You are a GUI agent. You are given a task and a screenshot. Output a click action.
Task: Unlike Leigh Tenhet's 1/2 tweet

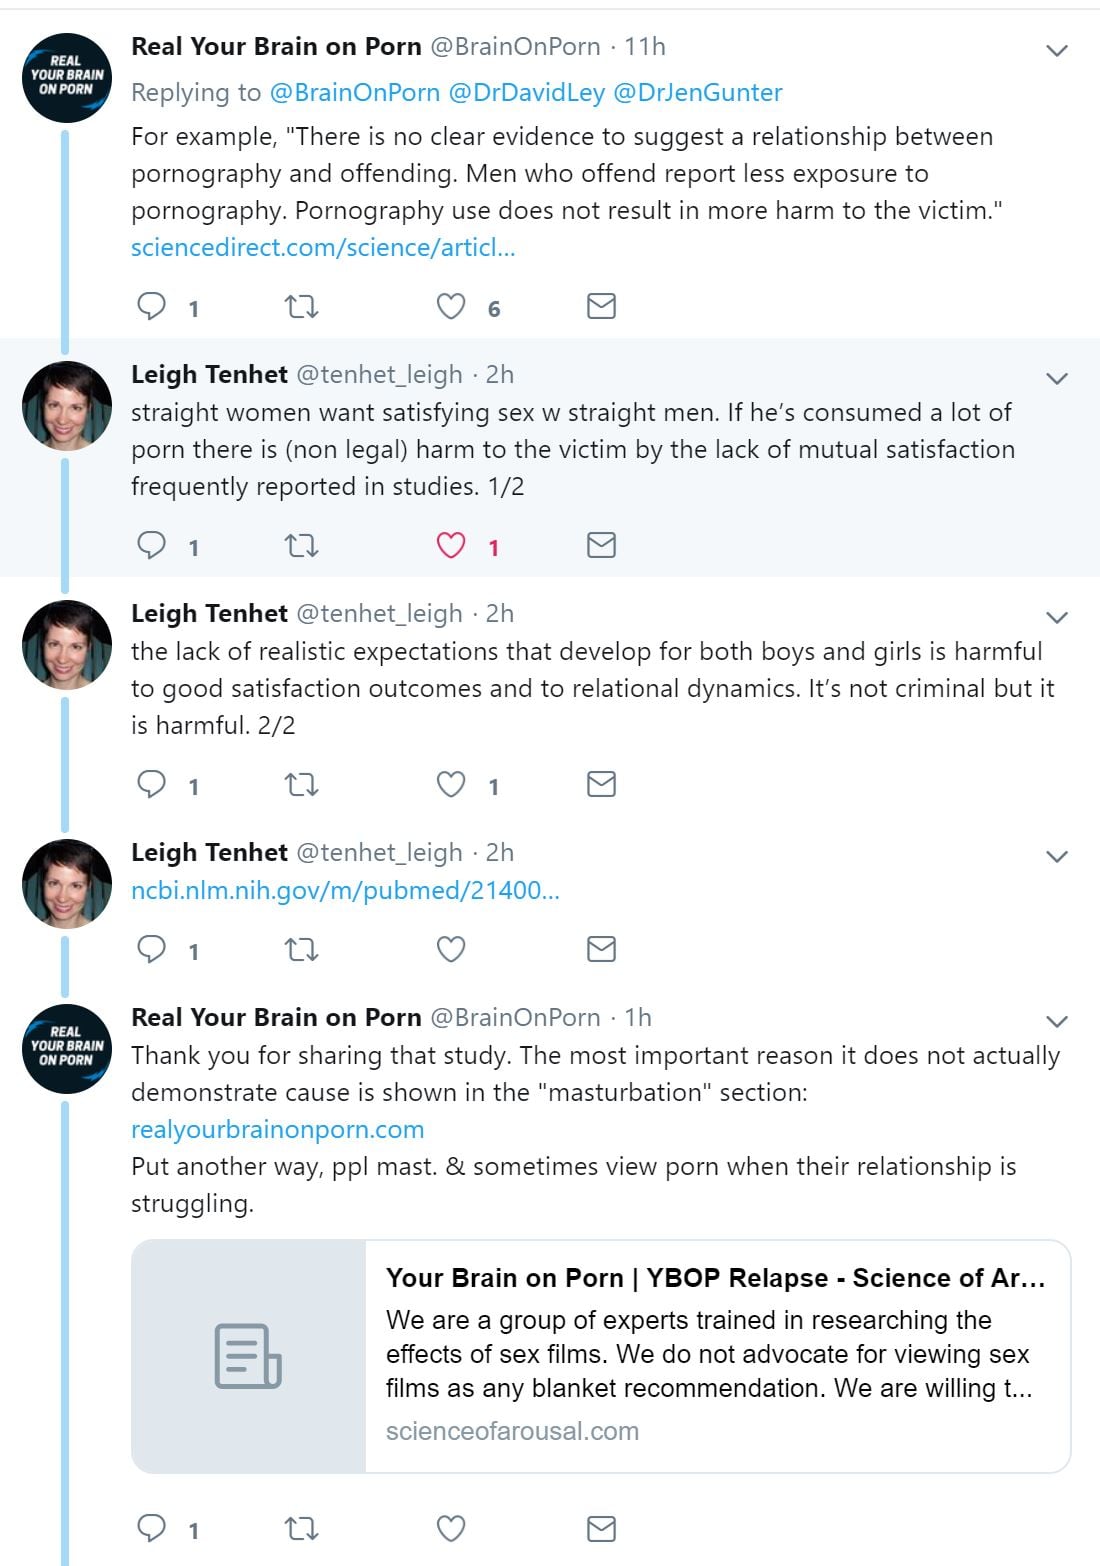coord(451,545)
